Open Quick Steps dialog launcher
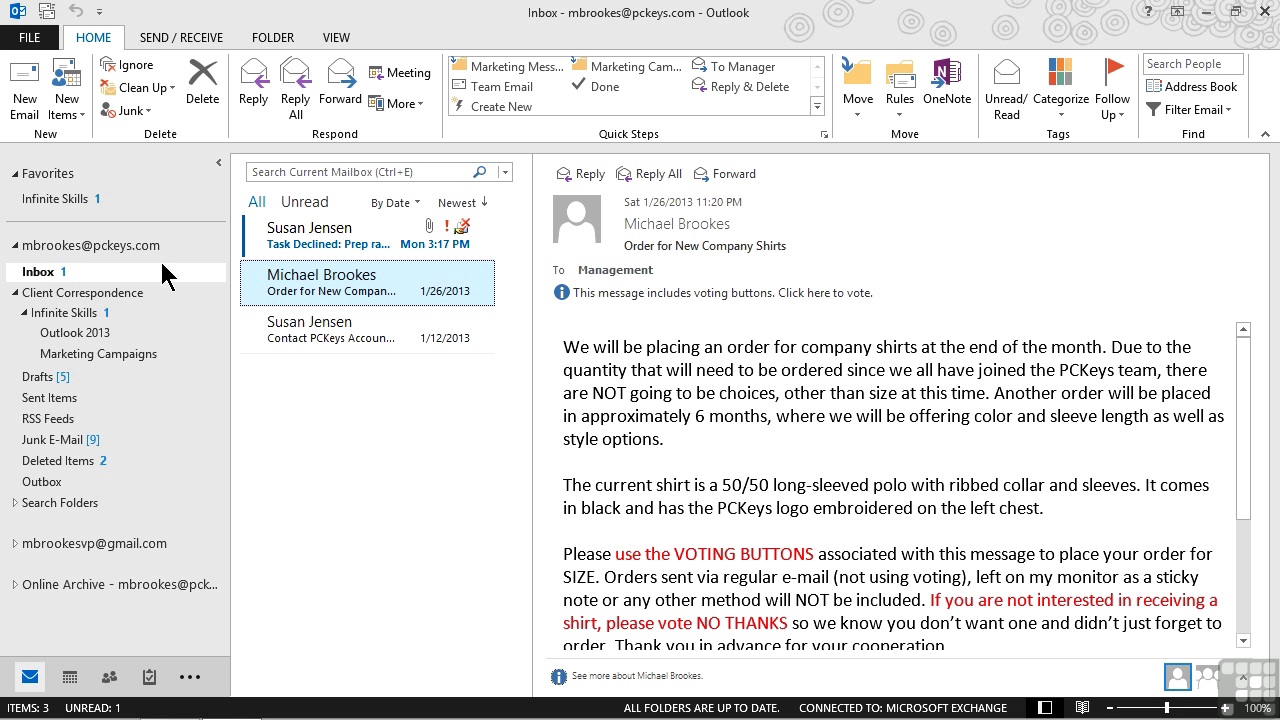 pyautogui.click(x=824, y=134)
